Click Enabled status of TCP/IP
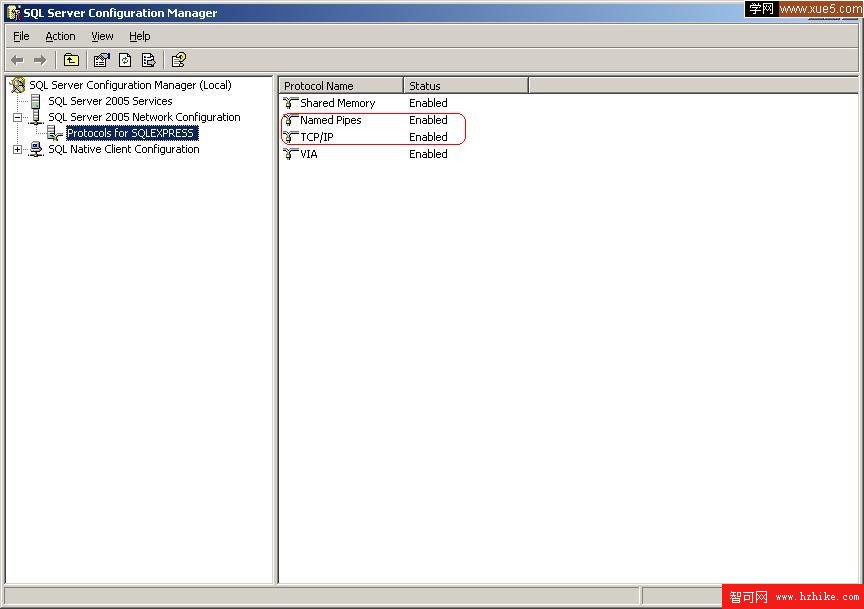864x609 pixels. [428, 137]
